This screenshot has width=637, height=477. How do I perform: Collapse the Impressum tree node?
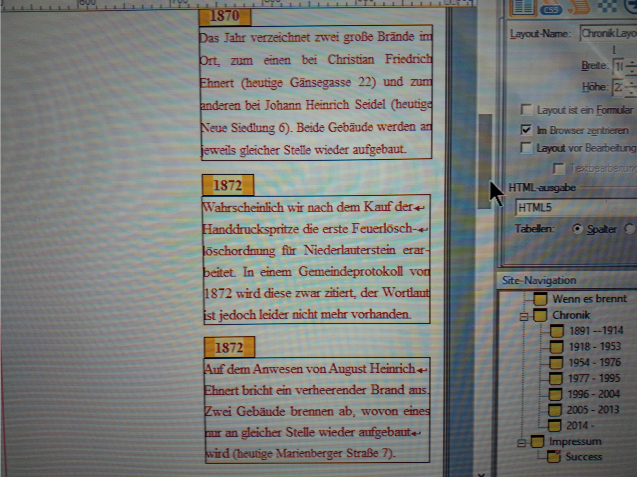point(522,442)
